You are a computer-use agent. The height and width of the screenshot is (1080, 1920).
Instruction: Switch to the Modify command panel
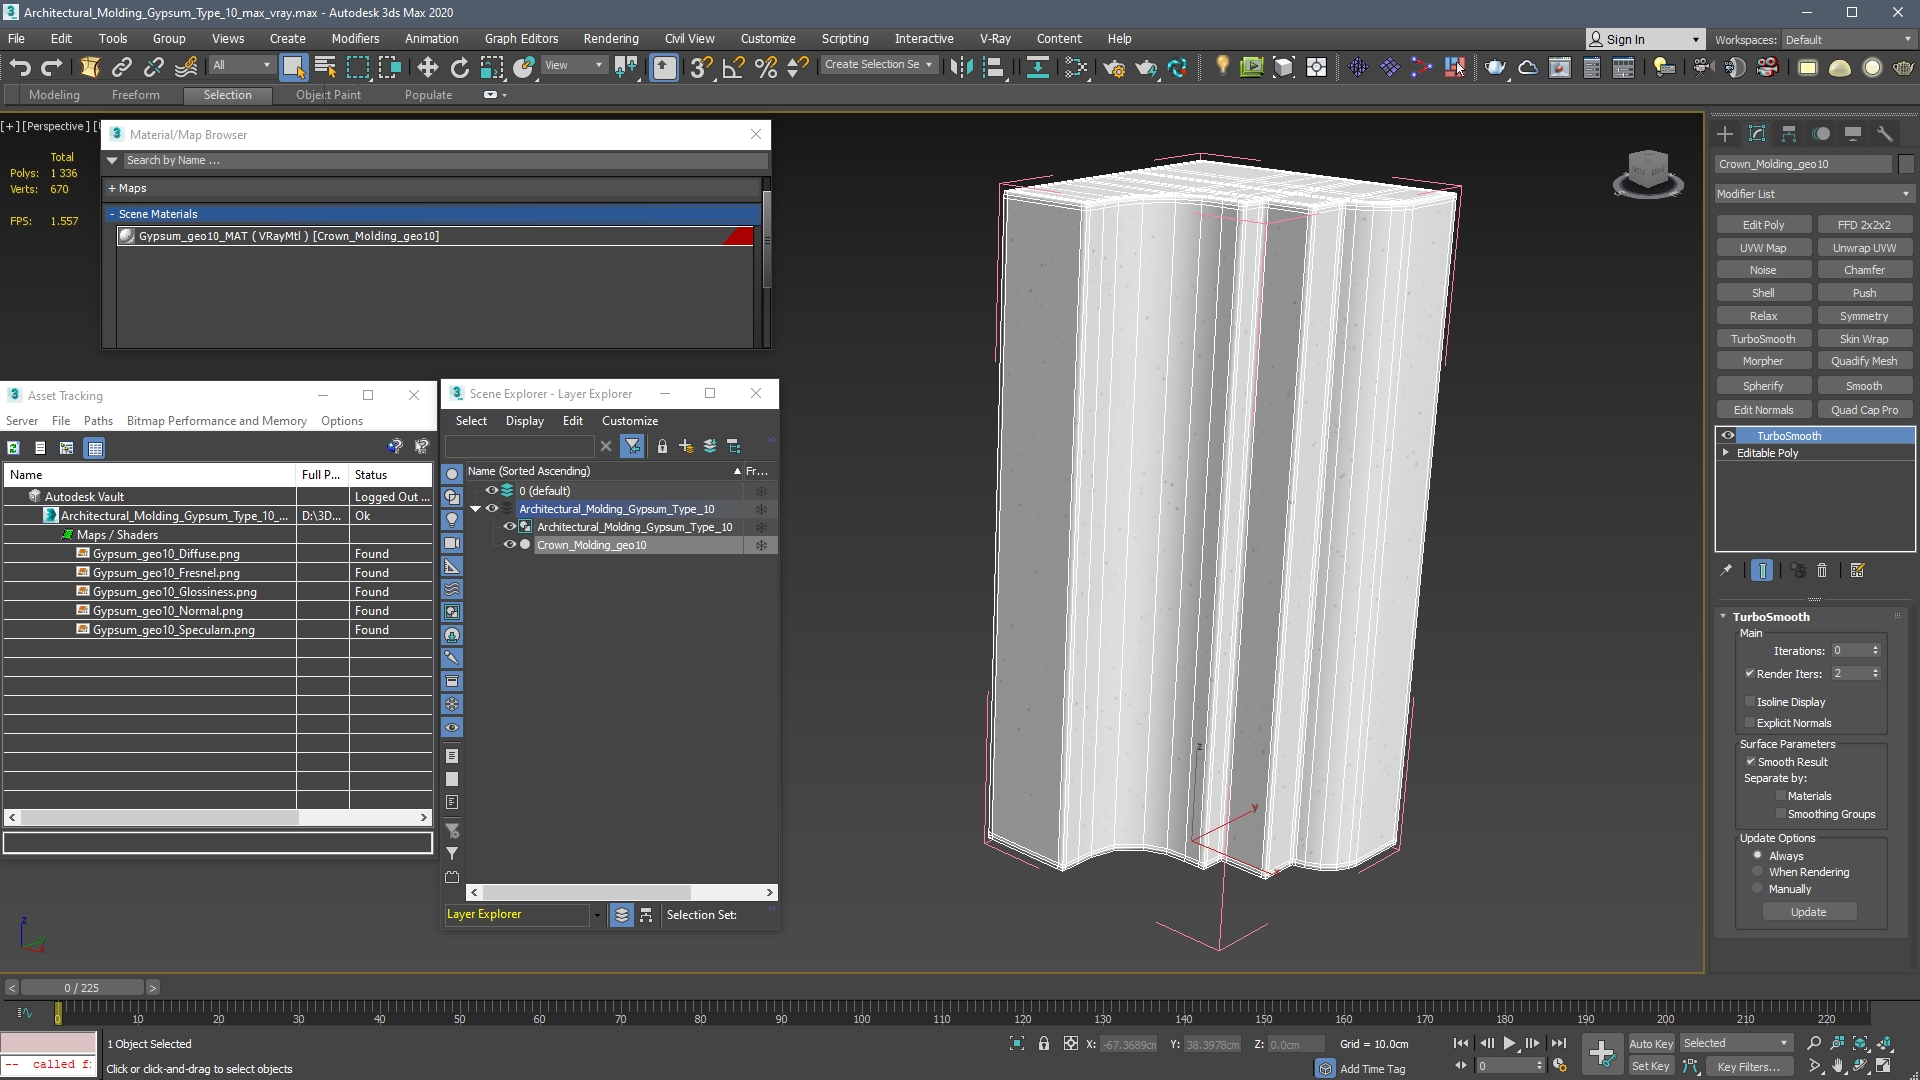(1757, 134)
